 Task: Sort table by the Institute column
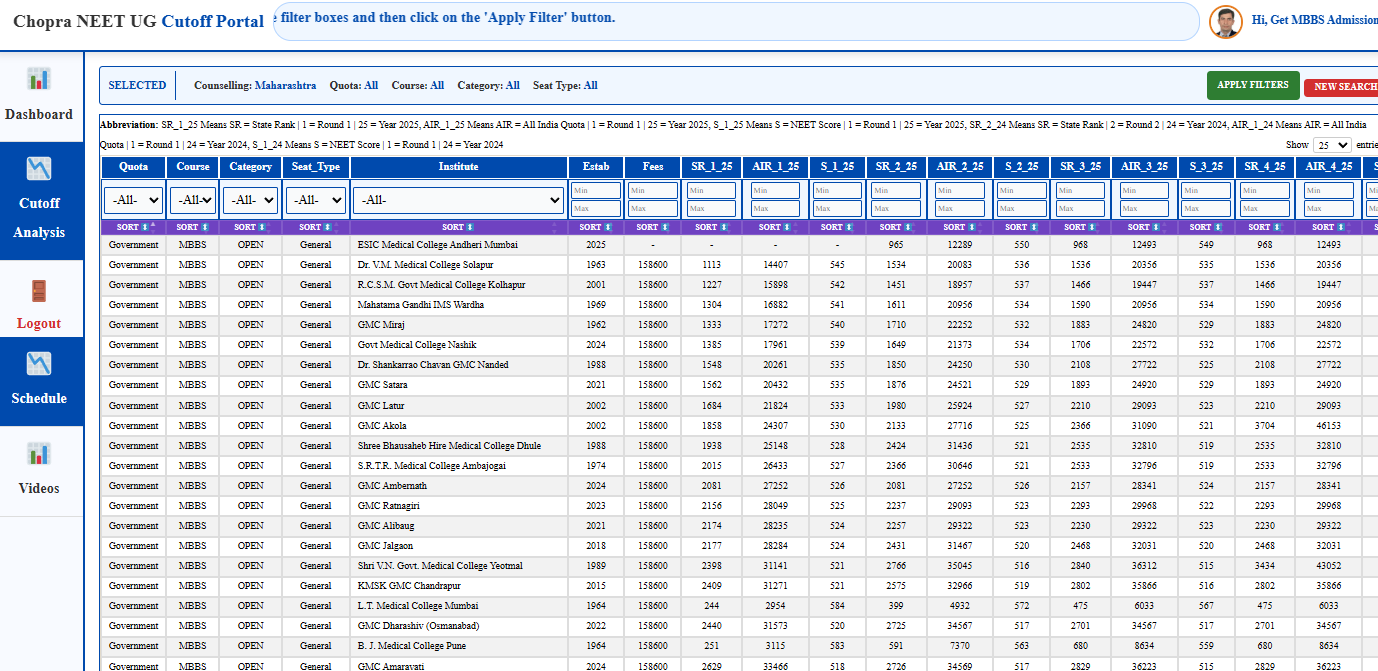[458, 228]
